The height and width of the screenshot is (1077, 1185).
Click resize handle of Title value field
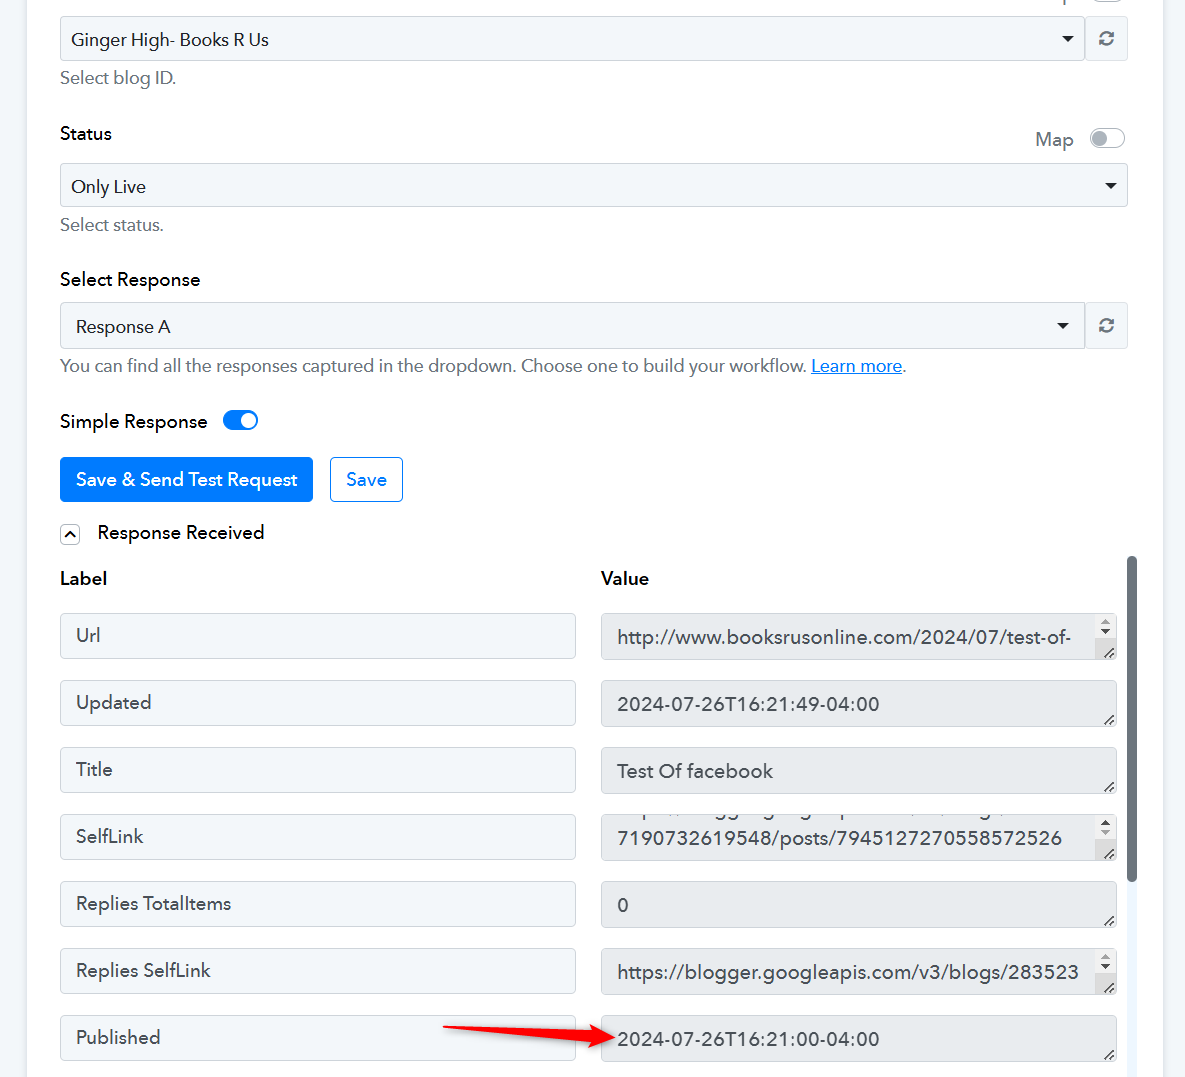click(1109, 787)
